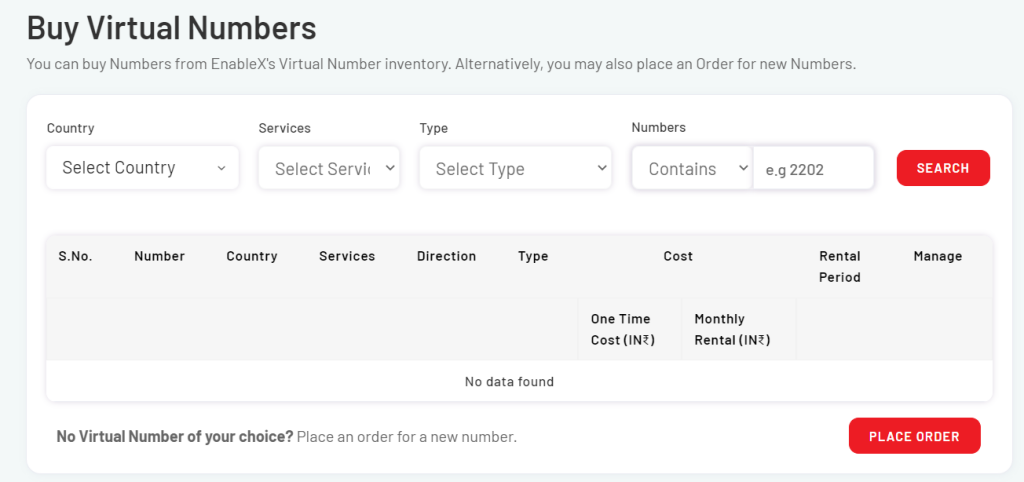1024x482 pixels.
Task: Click the 'No data found' message
Action: (x=509, y=381)
